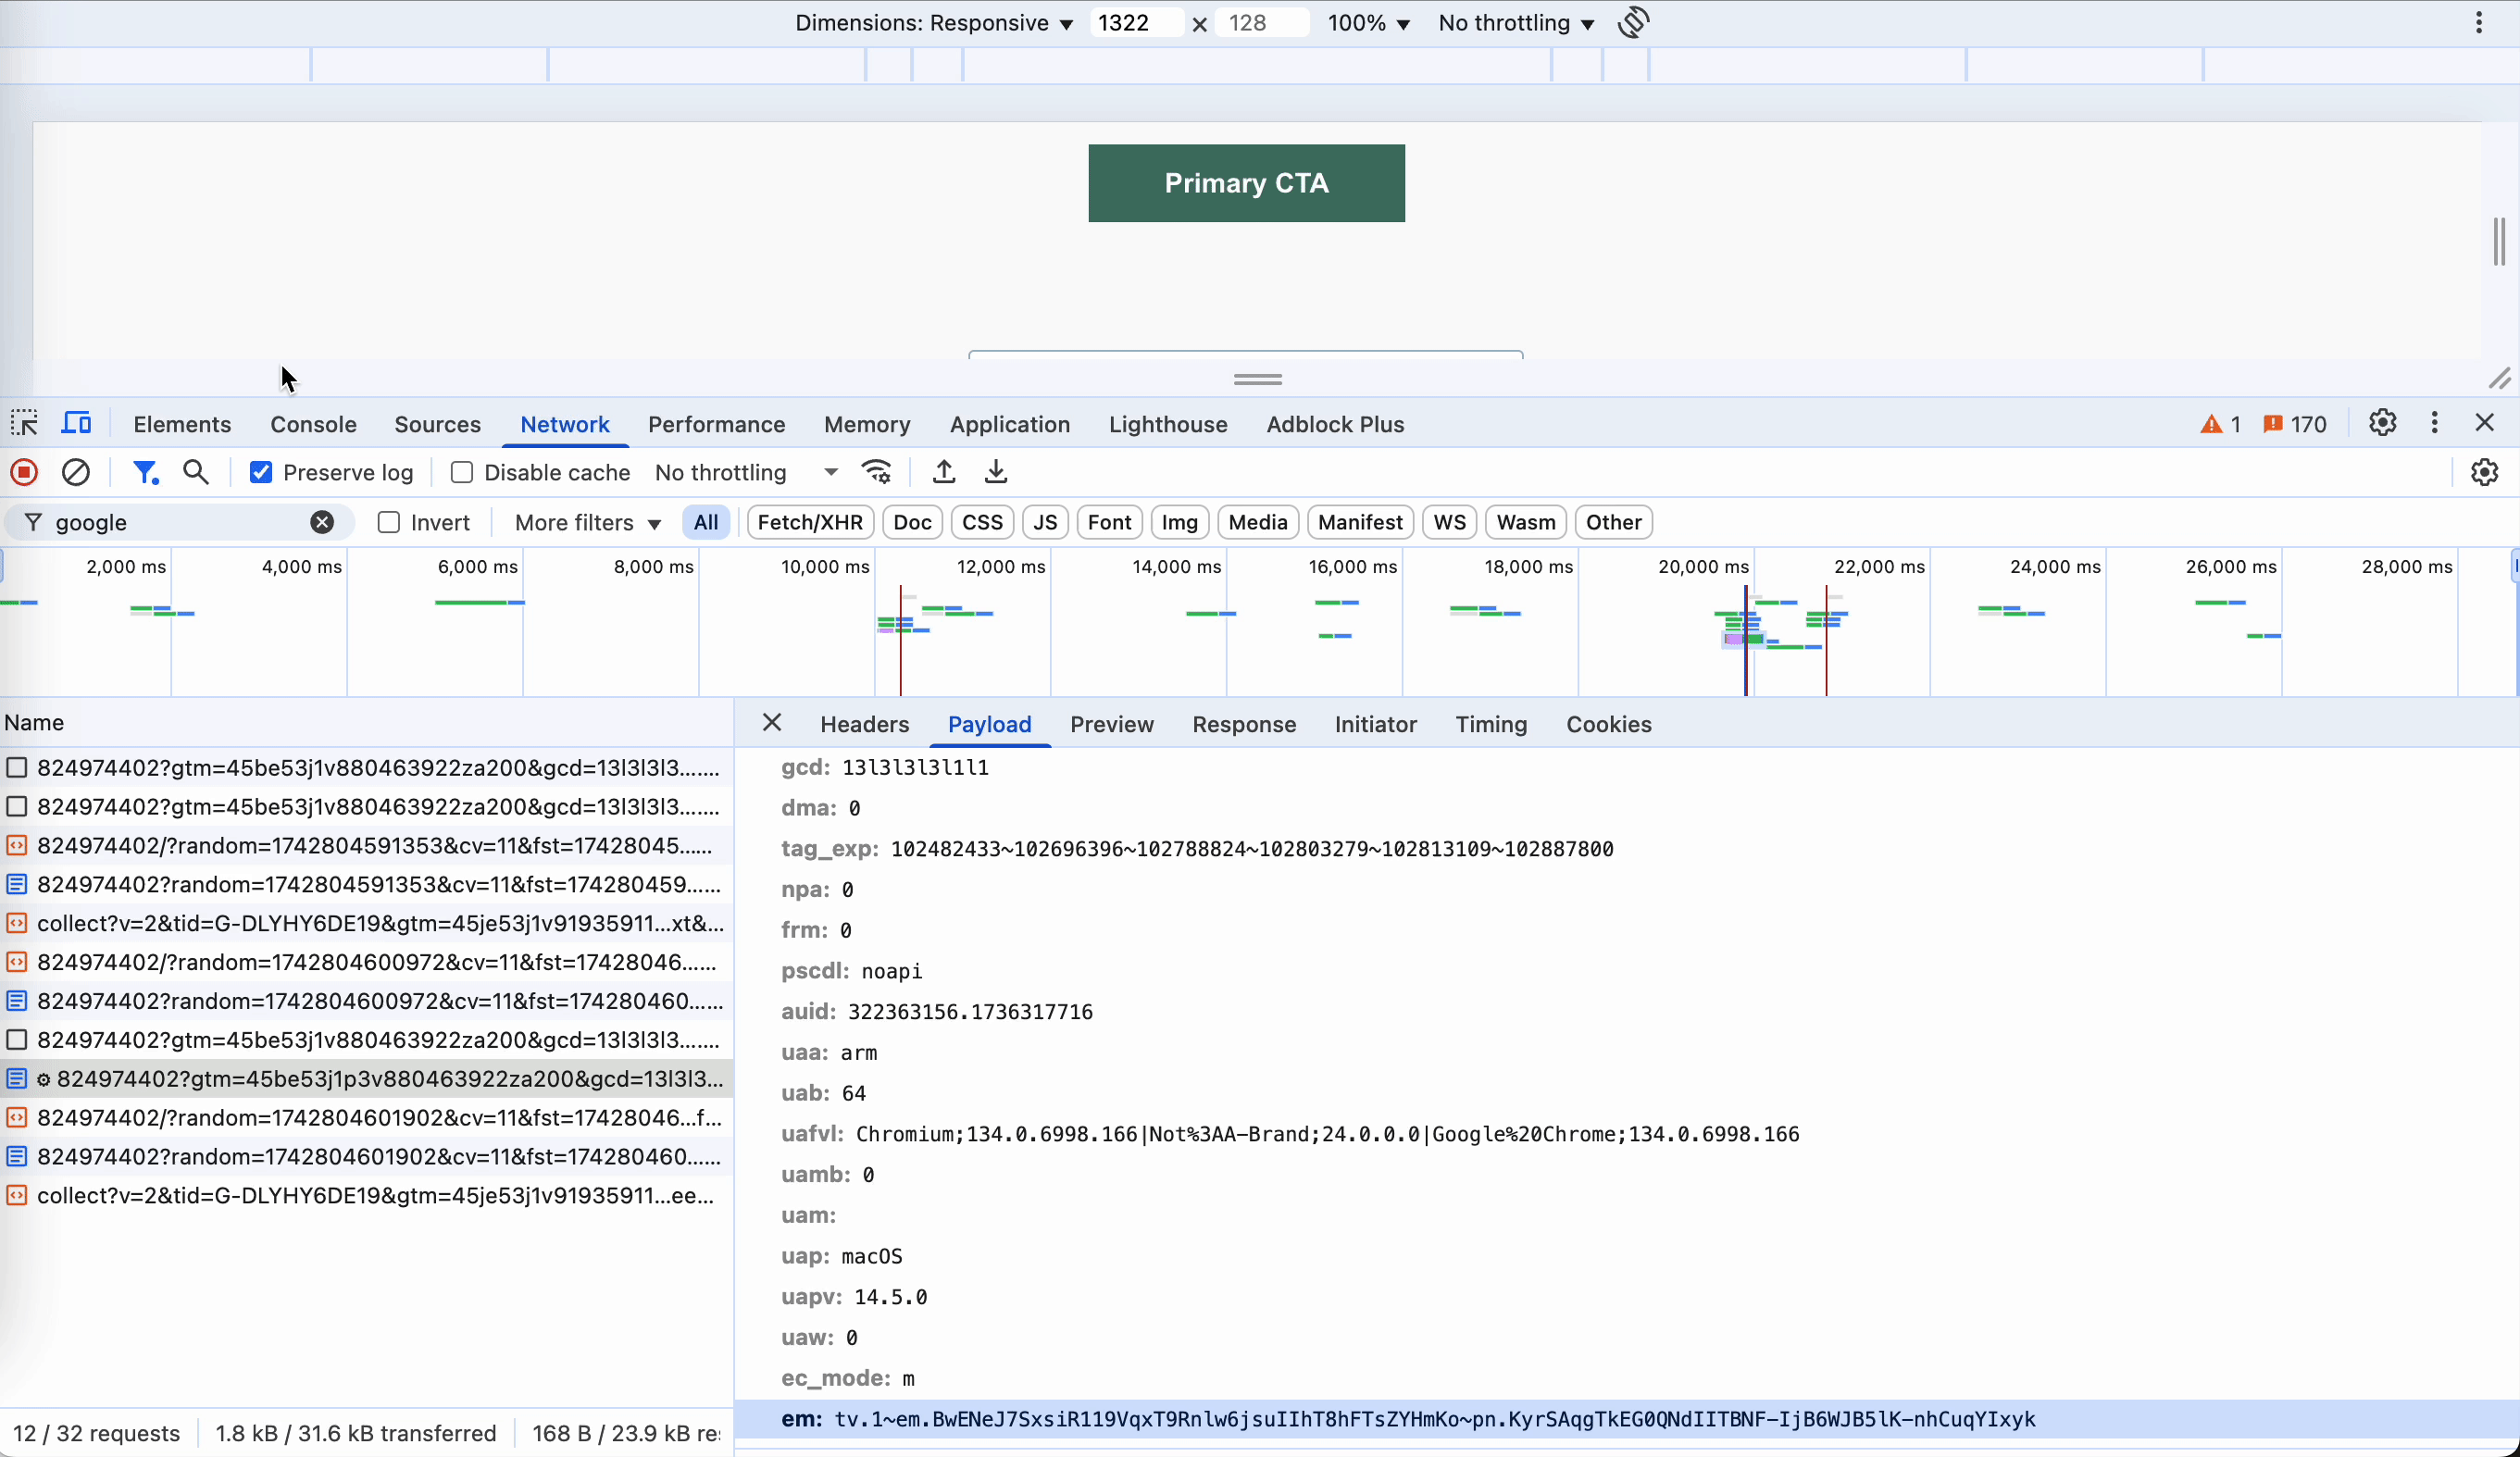
Task: Enable Disable cache checkbox
Action: coord(461,472)
